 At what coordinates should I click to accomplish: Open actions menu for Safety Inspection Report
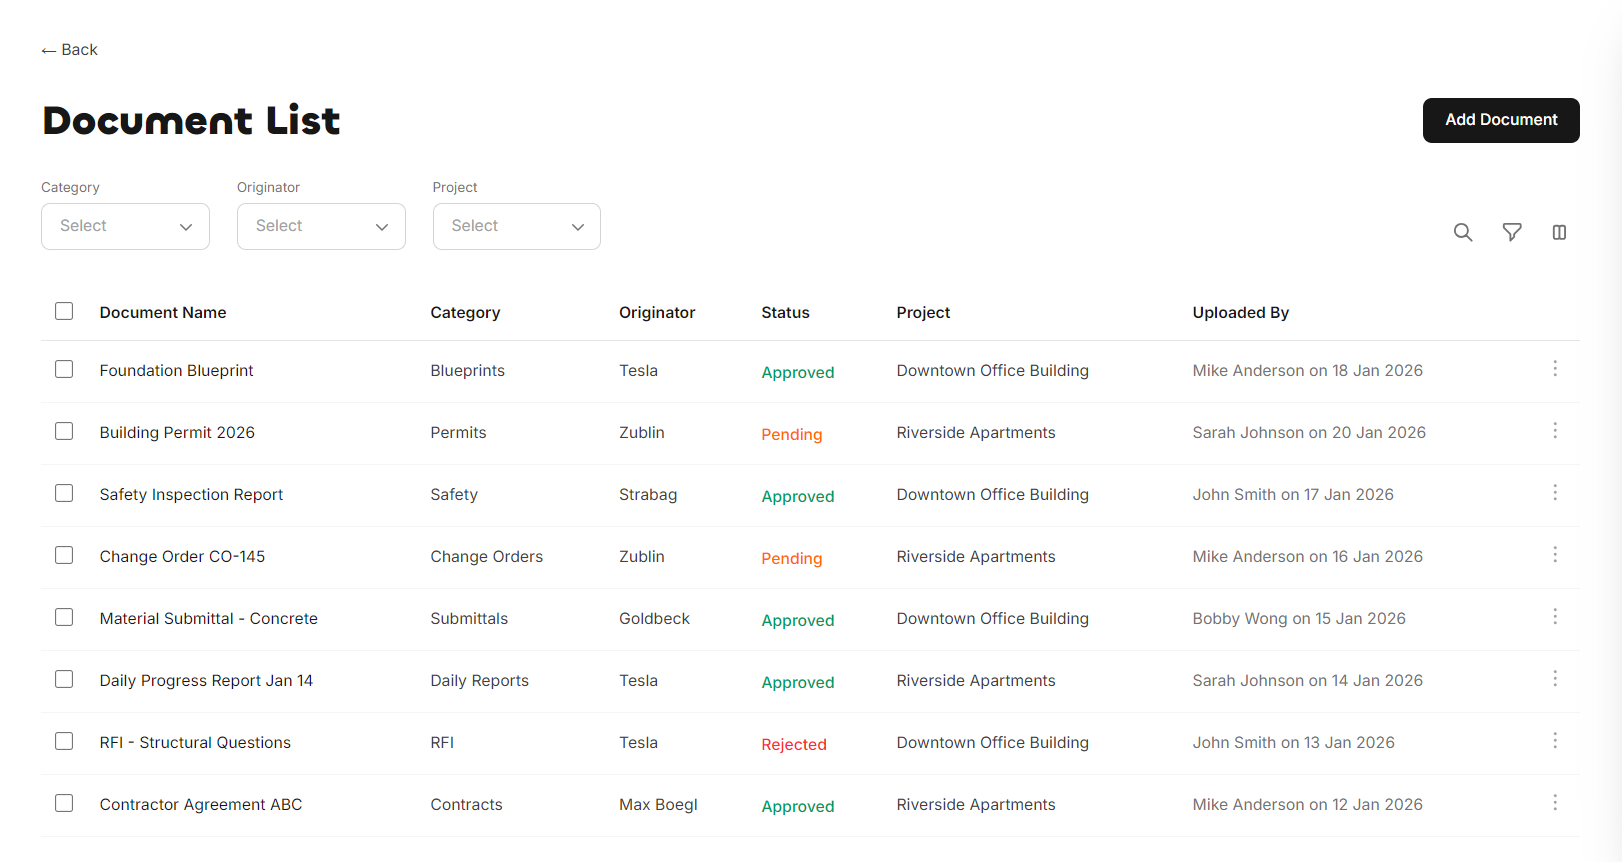1554,493
